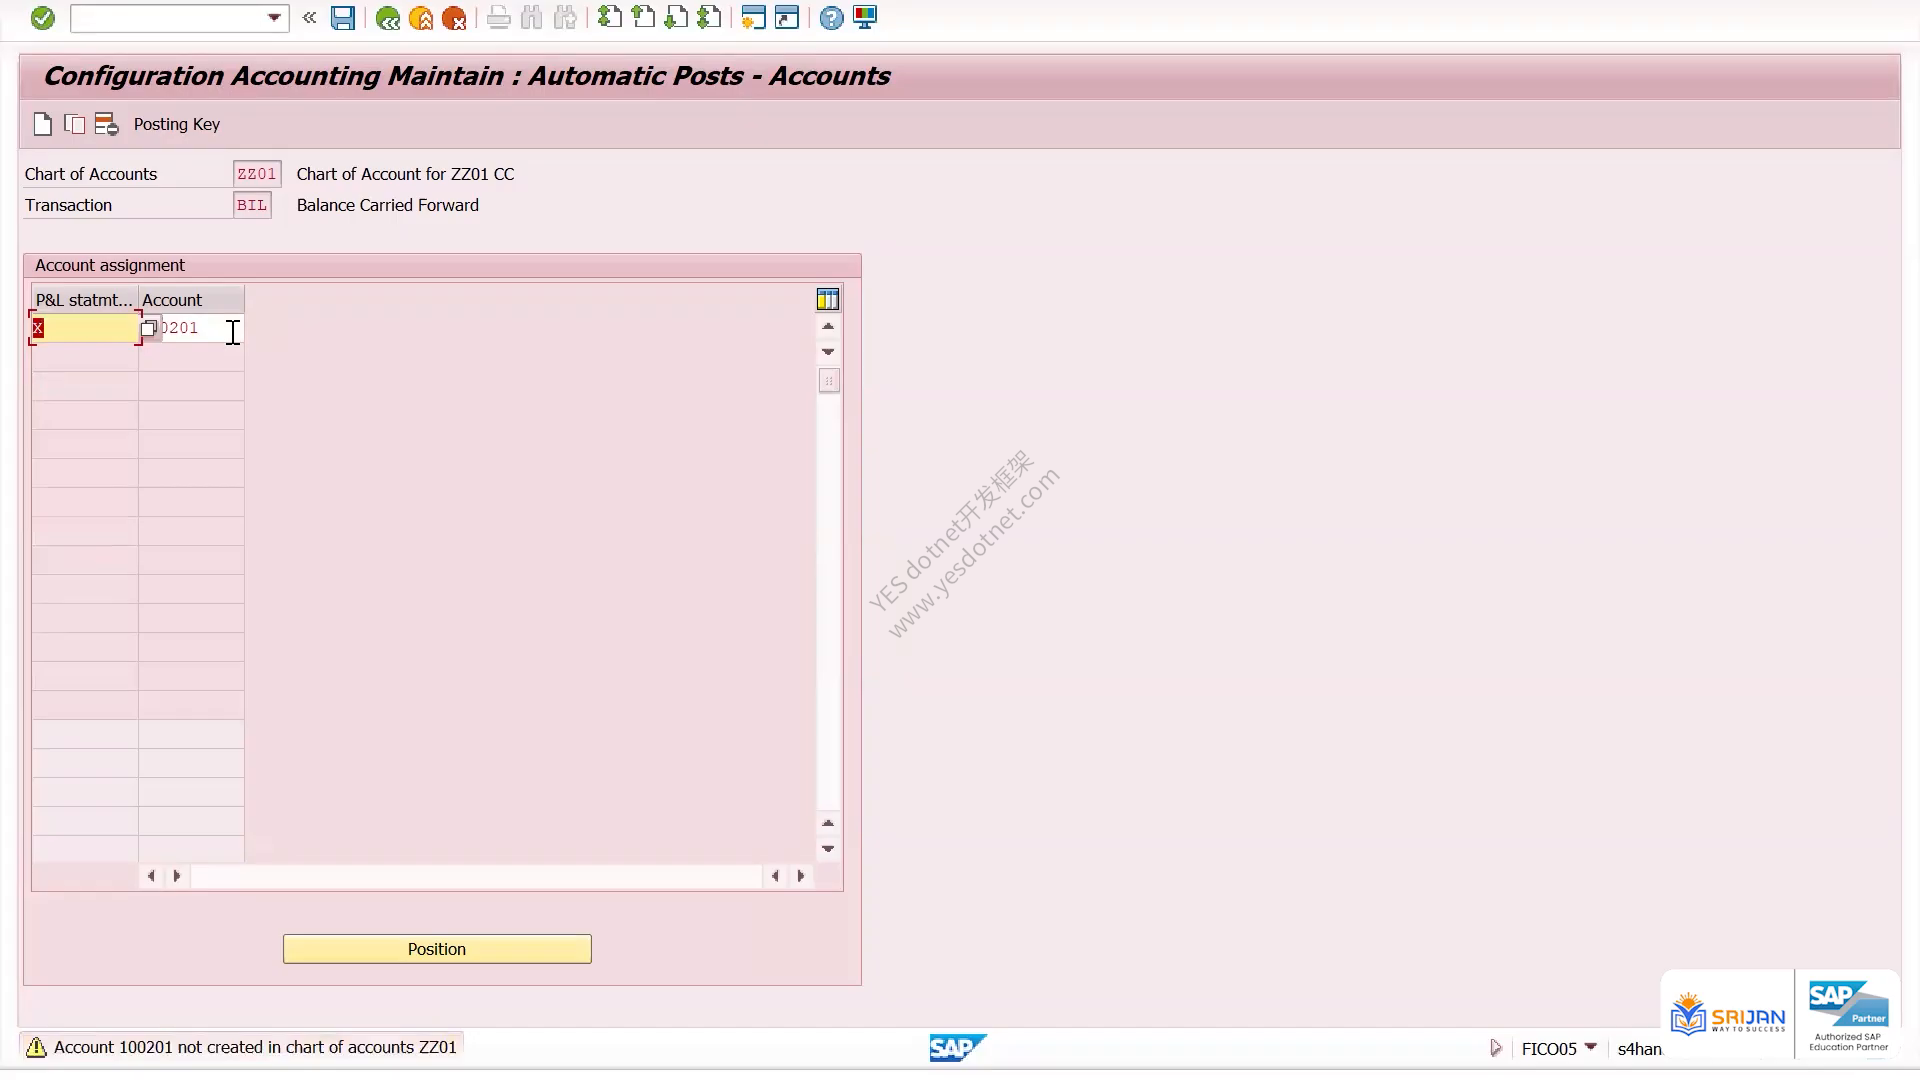Click the Position button
The image size is (1920, 1080).
click(437, 949)
